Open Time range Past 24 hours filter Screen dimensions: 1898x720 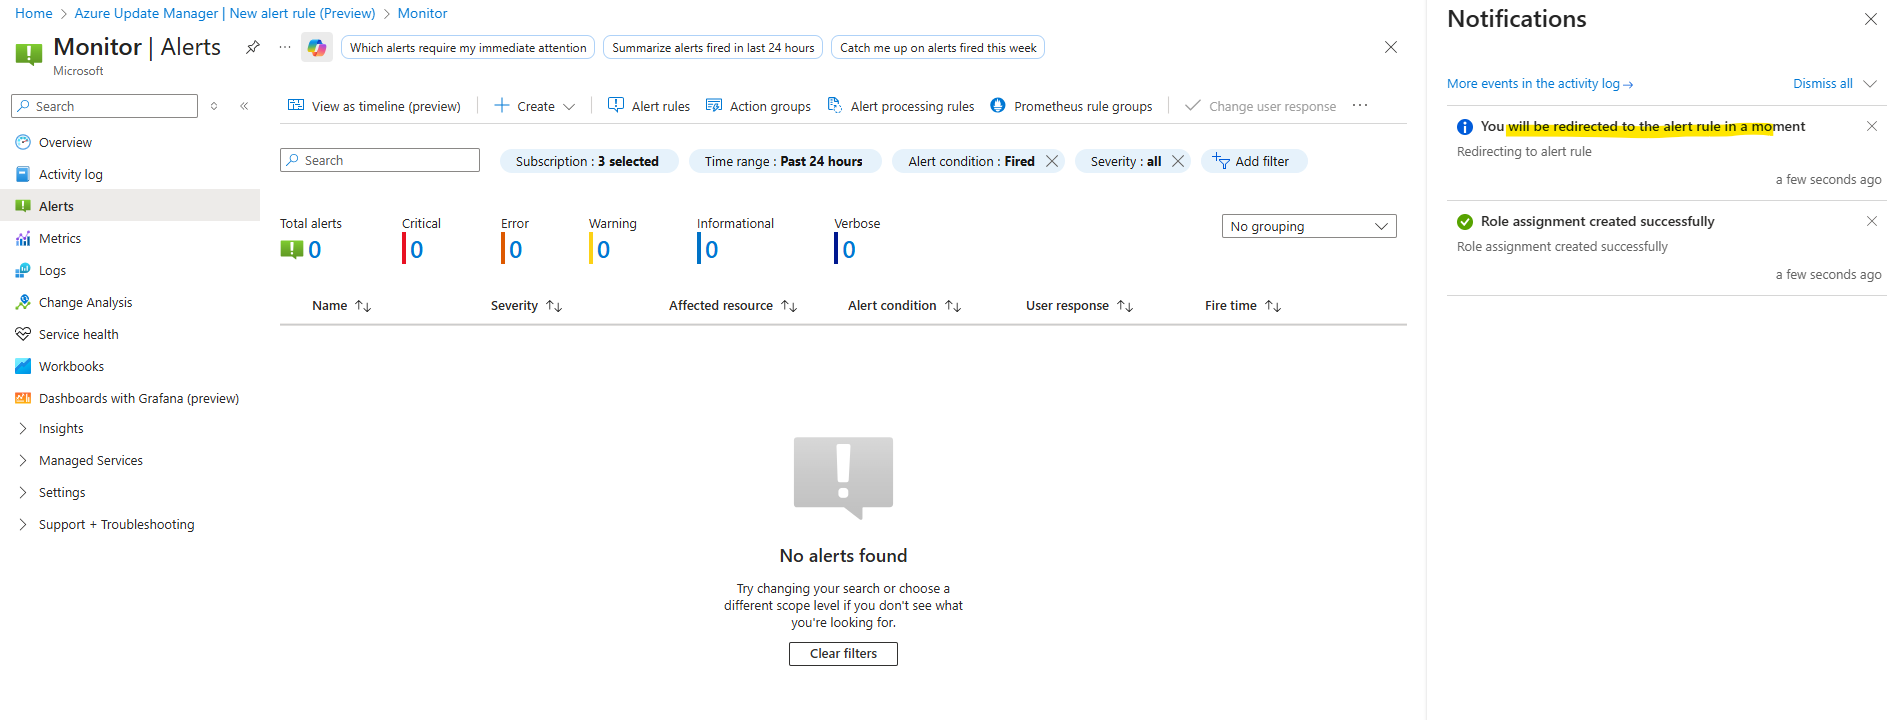coord(784,161)
